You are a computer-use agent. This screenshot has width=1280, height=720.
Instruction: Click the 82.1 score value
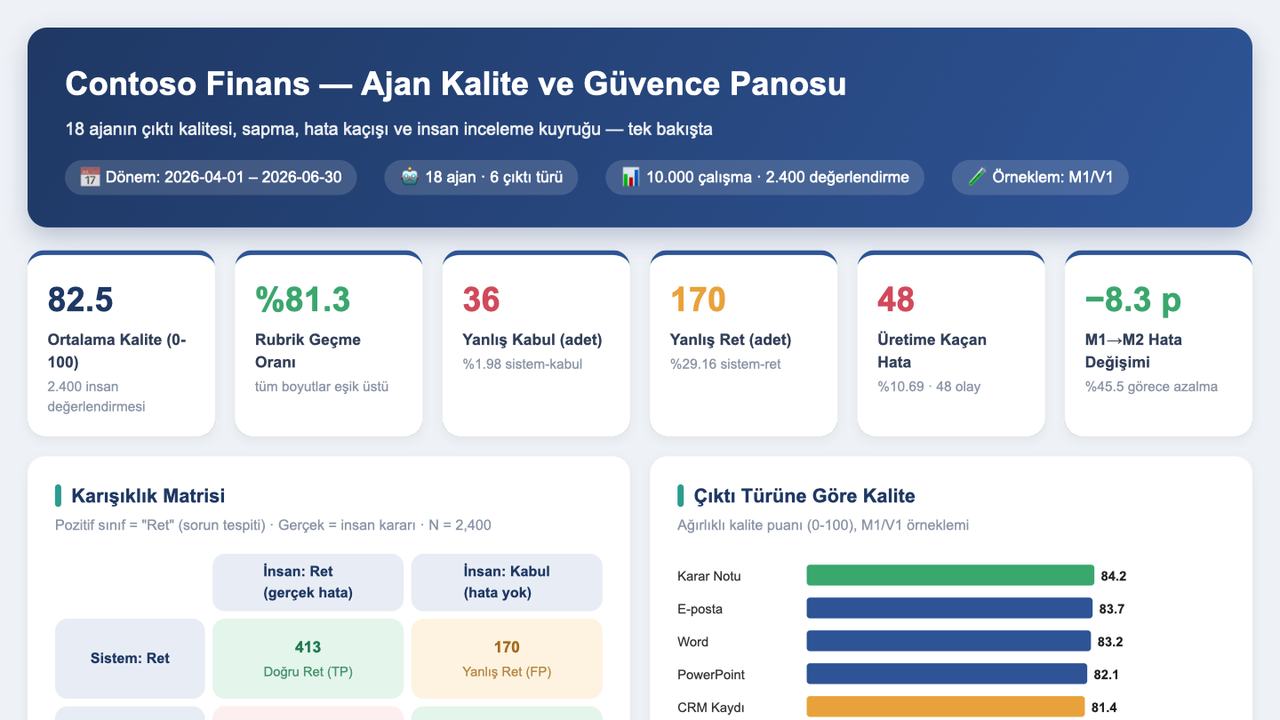click(x=1107, y=675)
